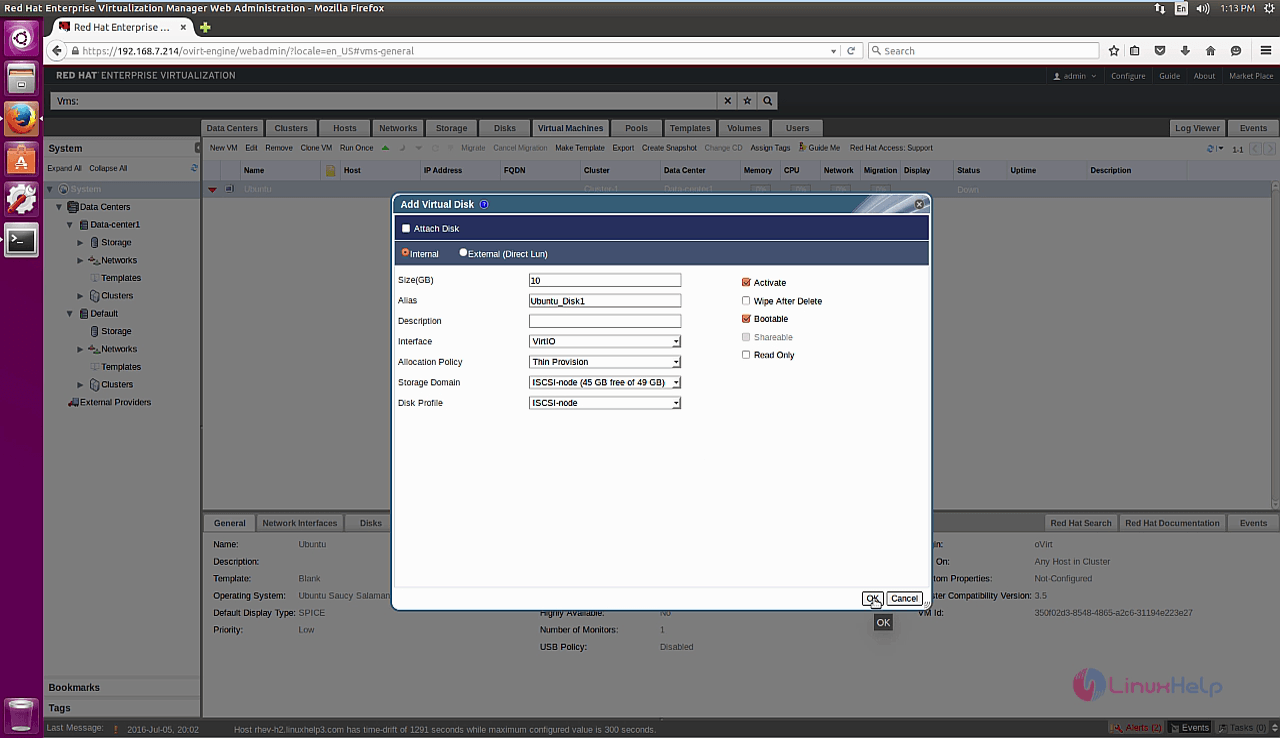Click Clone VM in the toolbar

click(x=316, y=148)
